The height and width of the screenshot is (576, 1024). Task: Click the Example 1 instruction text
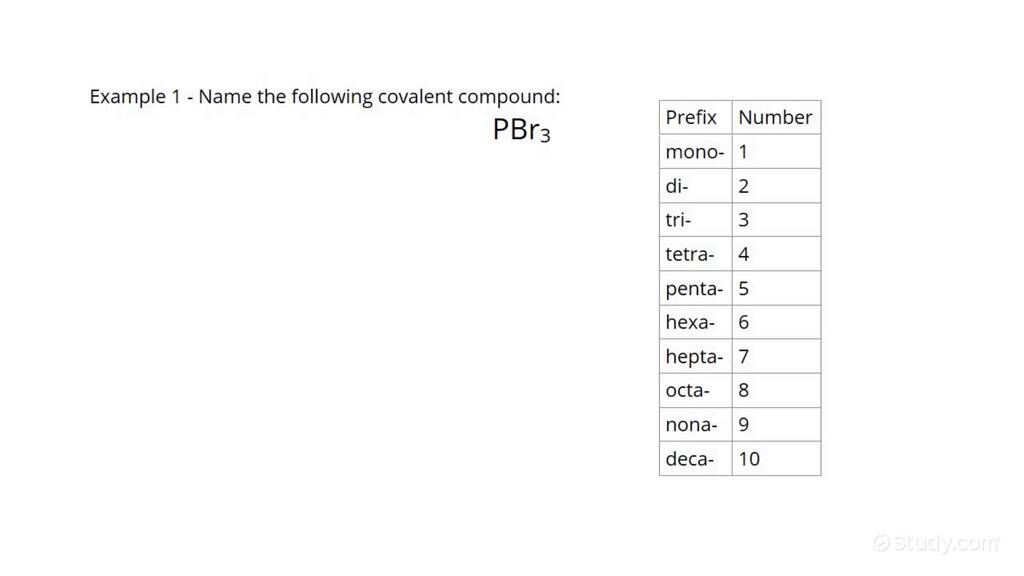(325, 97)
